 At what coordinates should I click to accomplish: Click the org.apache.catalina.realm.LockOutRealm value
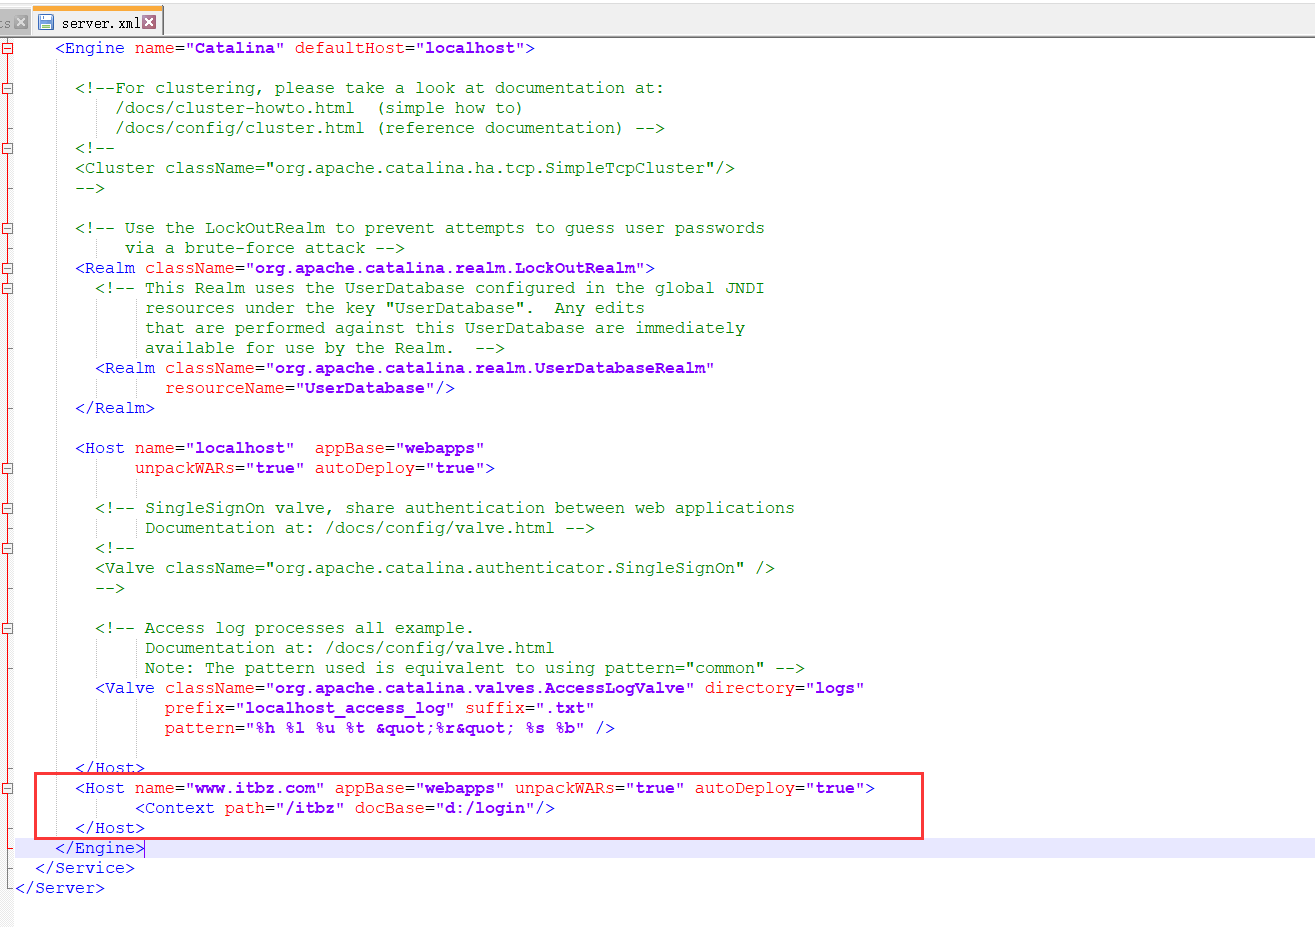click(x=445, y=268)
